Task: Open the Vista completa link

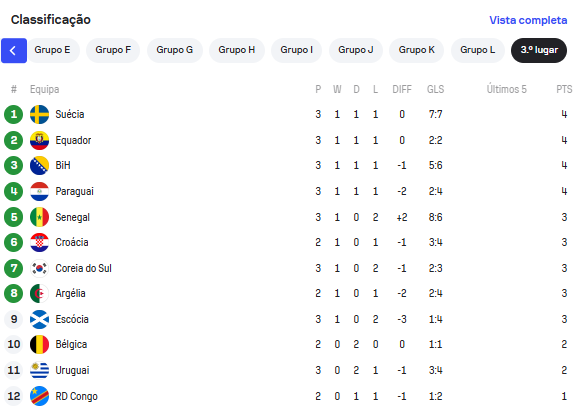Action: point(528,20)
